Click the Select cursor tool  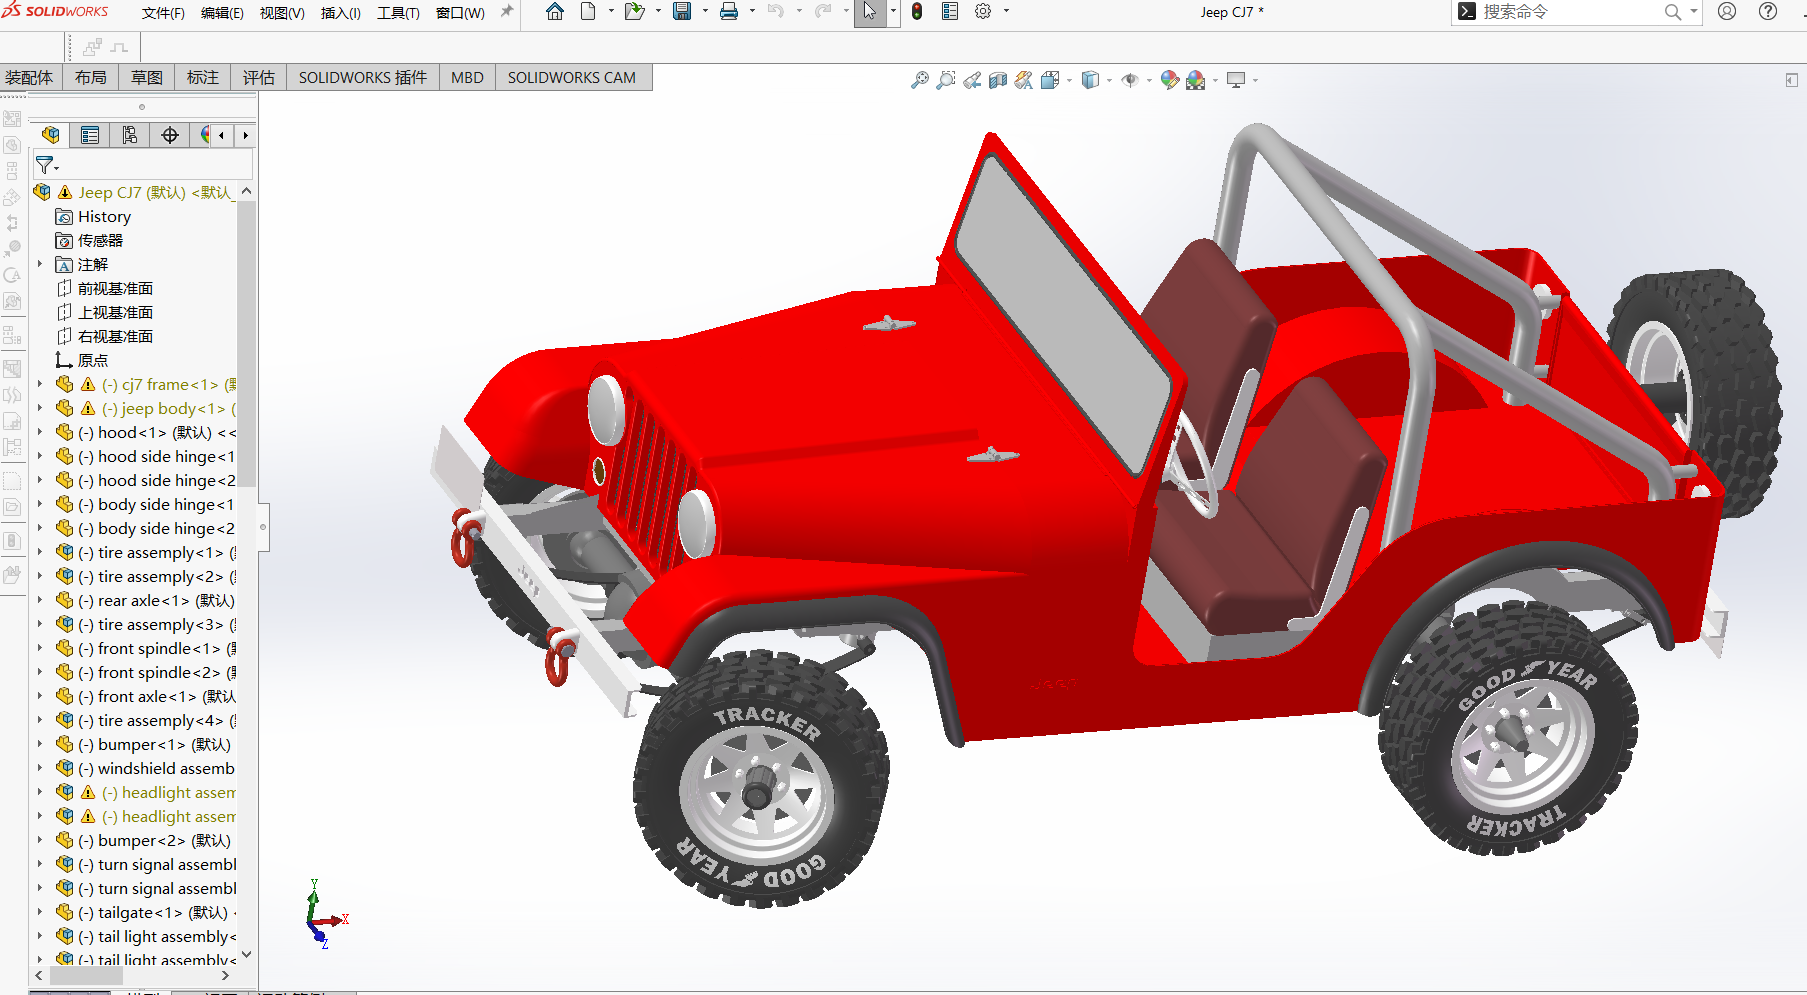pos(870,12)
